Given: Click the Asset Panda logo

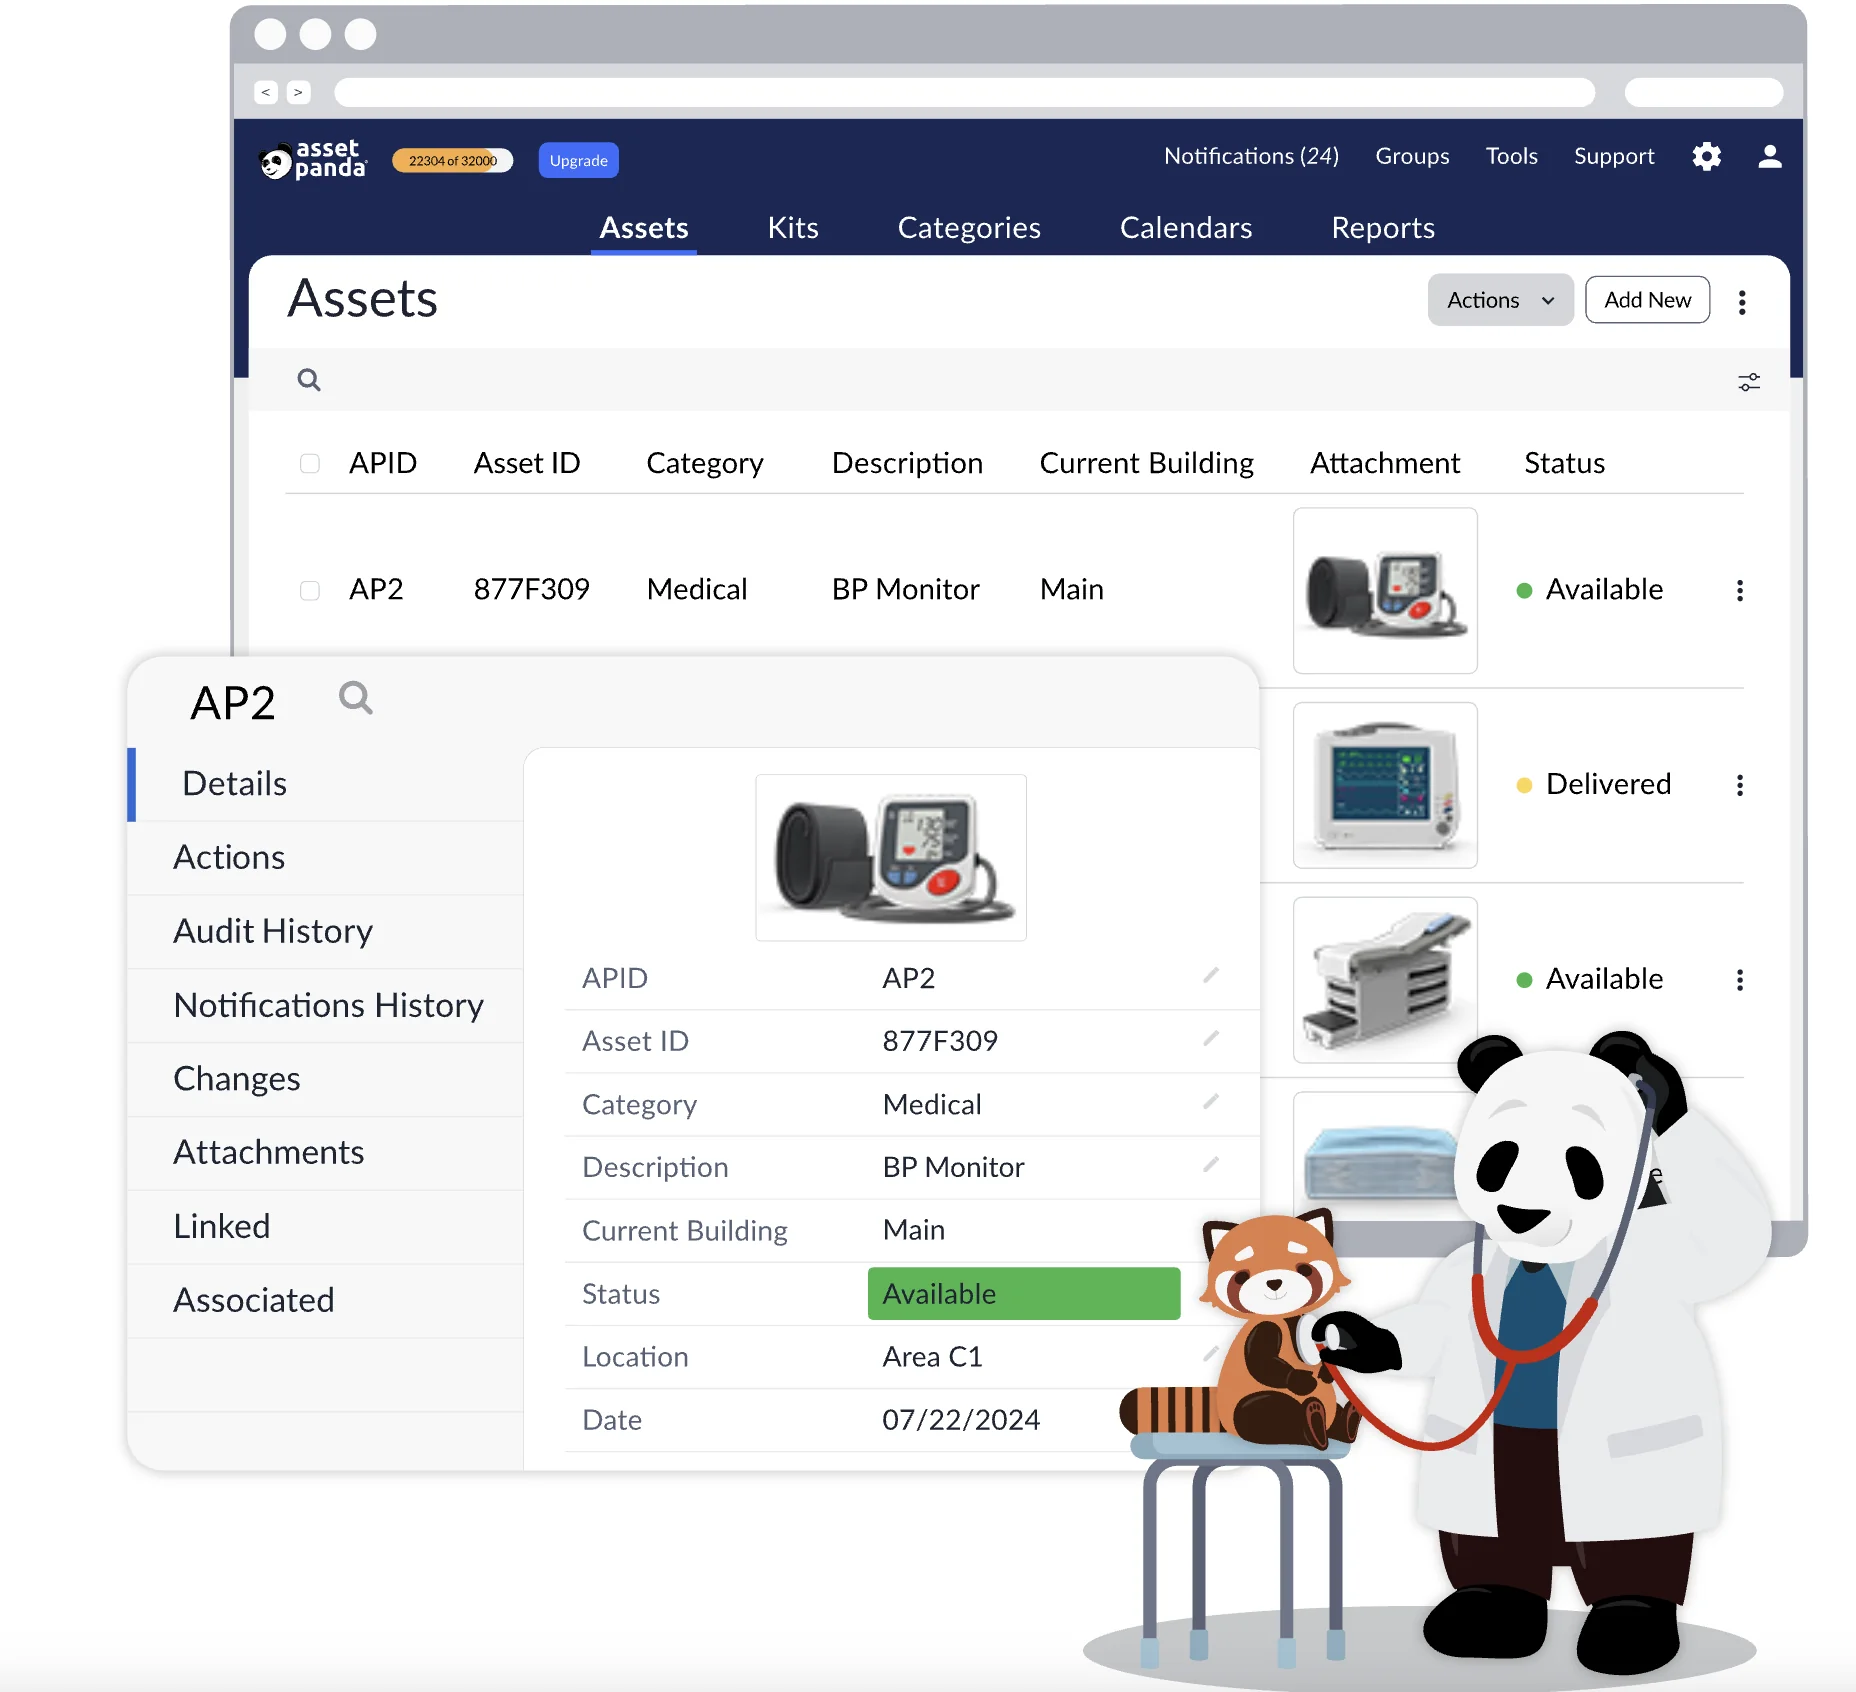Looking at the screenshot, I should 313,160.
